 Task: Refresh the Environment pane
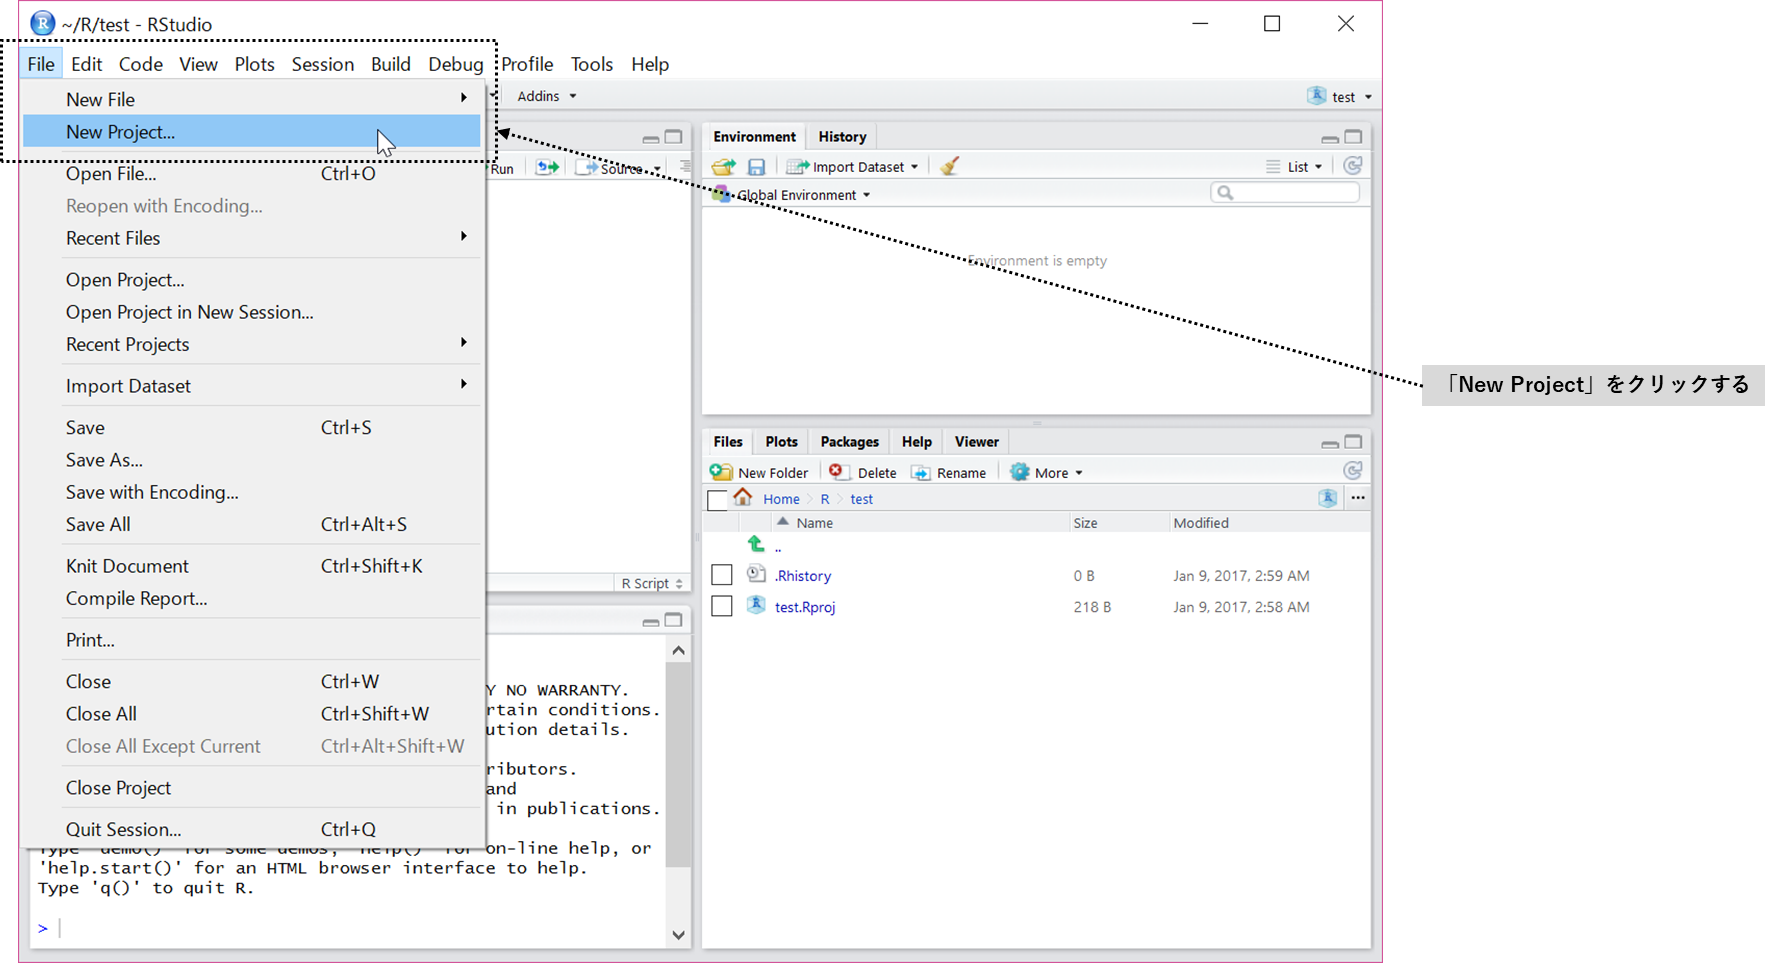[1352, 166]
